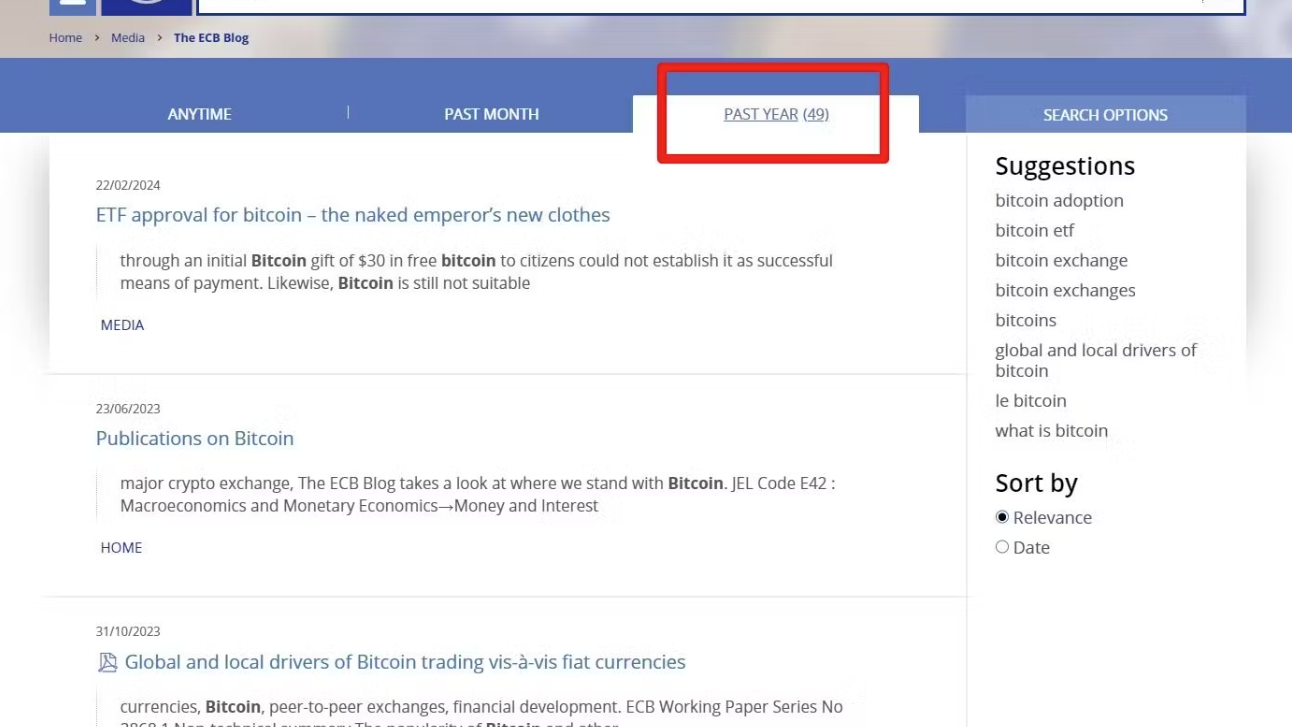Open Global and local drivers of Bitcoin trading

coord(405,662)
